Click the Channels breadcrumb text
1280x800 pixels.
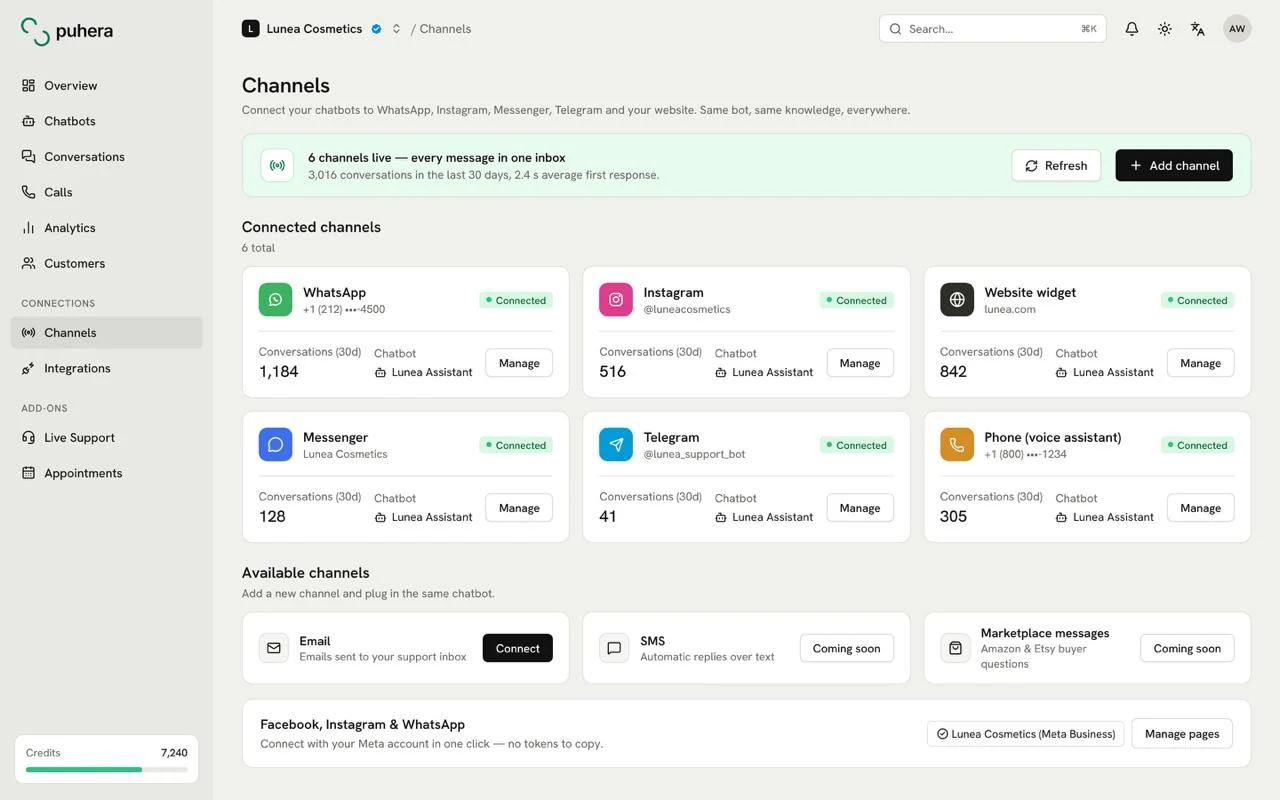pos(445,29)
